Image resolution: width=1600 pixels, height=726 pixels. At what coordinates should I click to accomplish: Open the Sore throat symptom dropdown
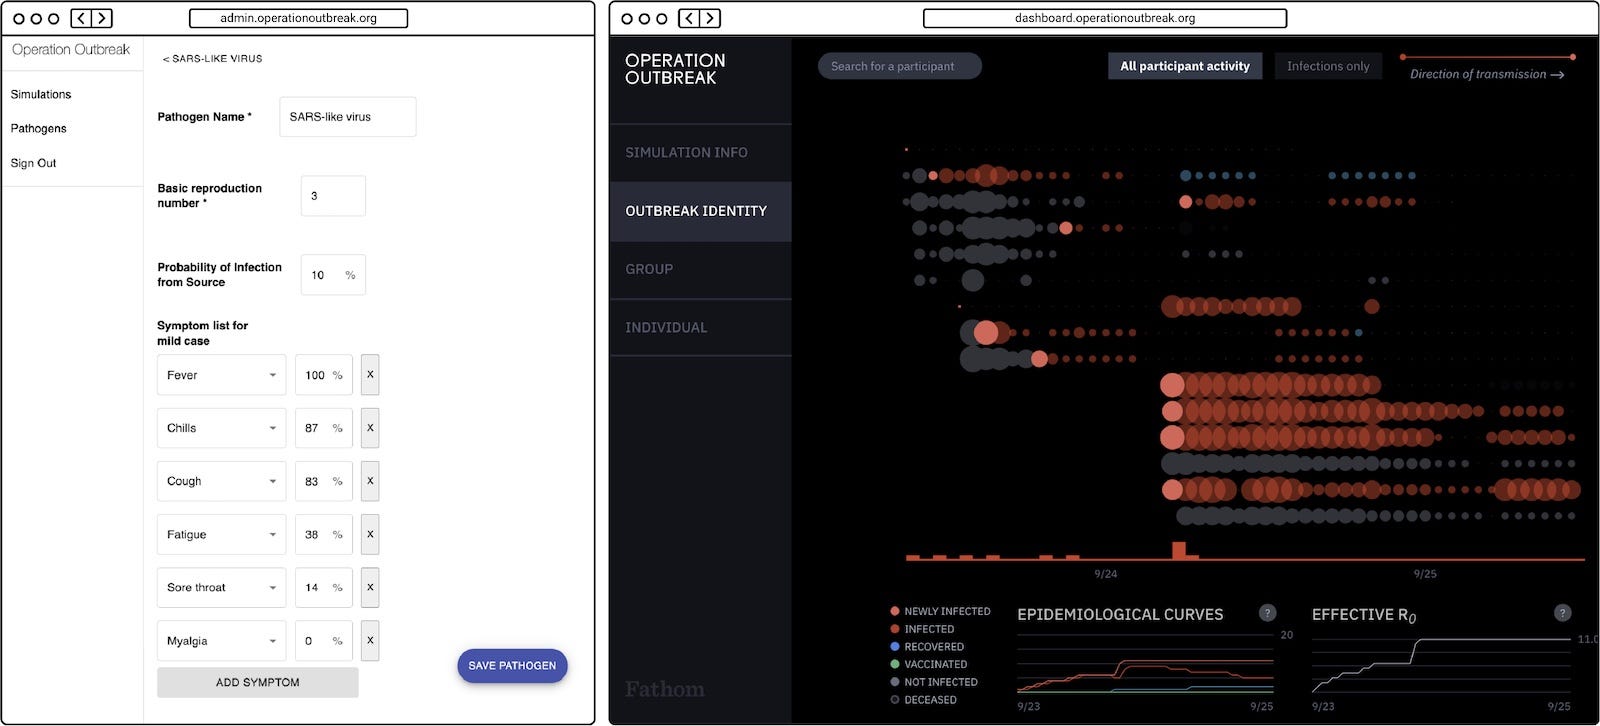tap(221, 587)
